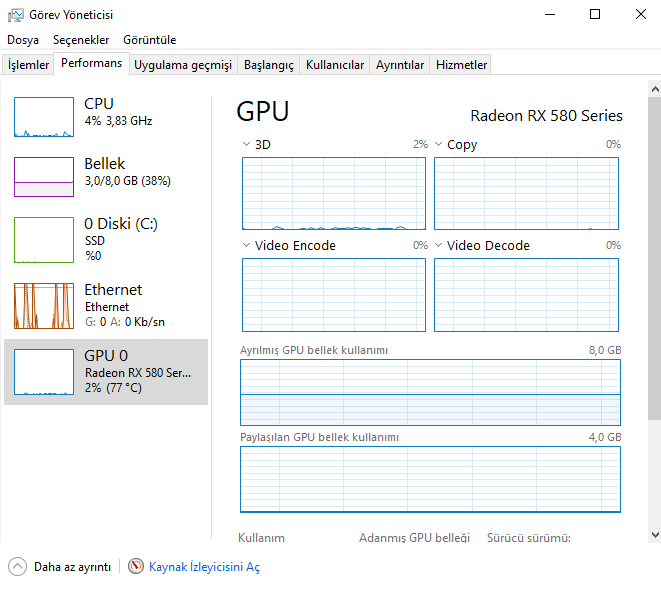This screenshot has height=590, width=661.
Task: Click the Daha az ayrıntı button
Action: (72, 567)
